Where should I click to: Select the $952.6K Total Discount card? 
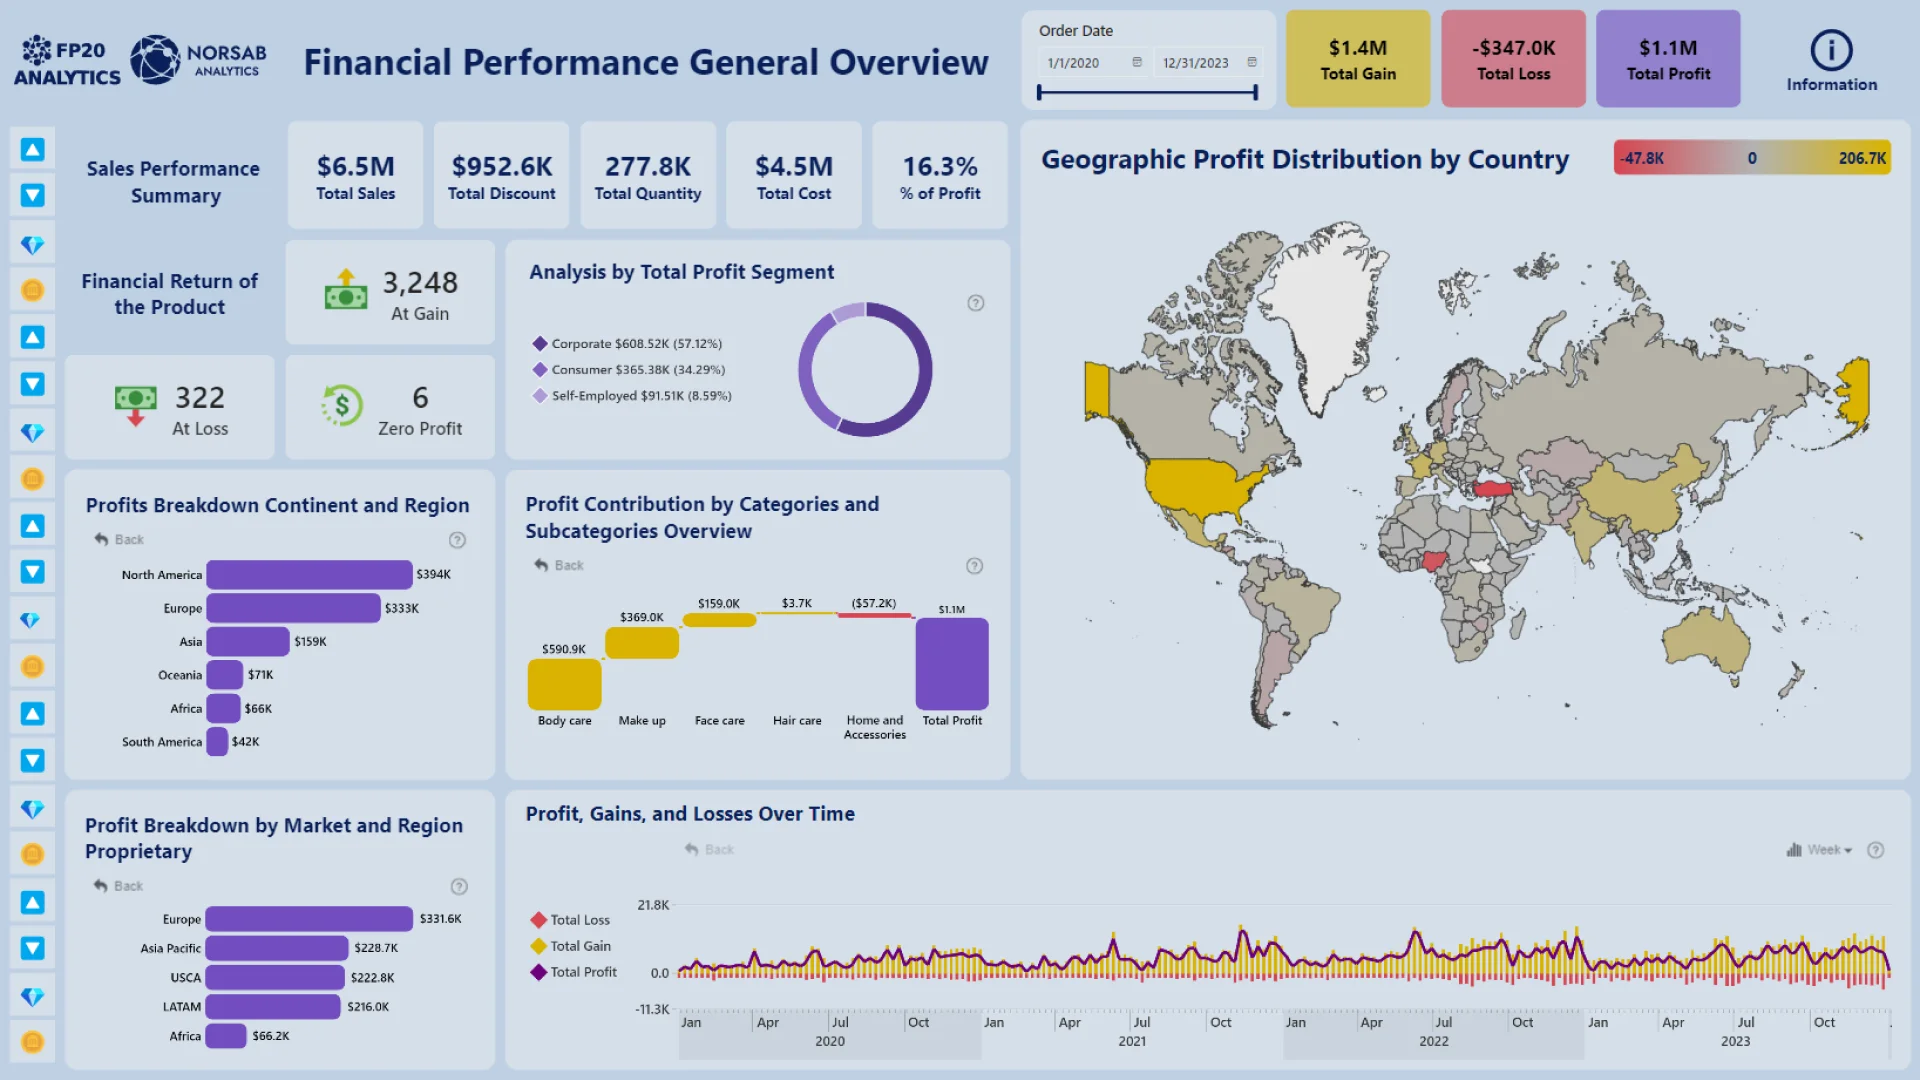point(501,176)
